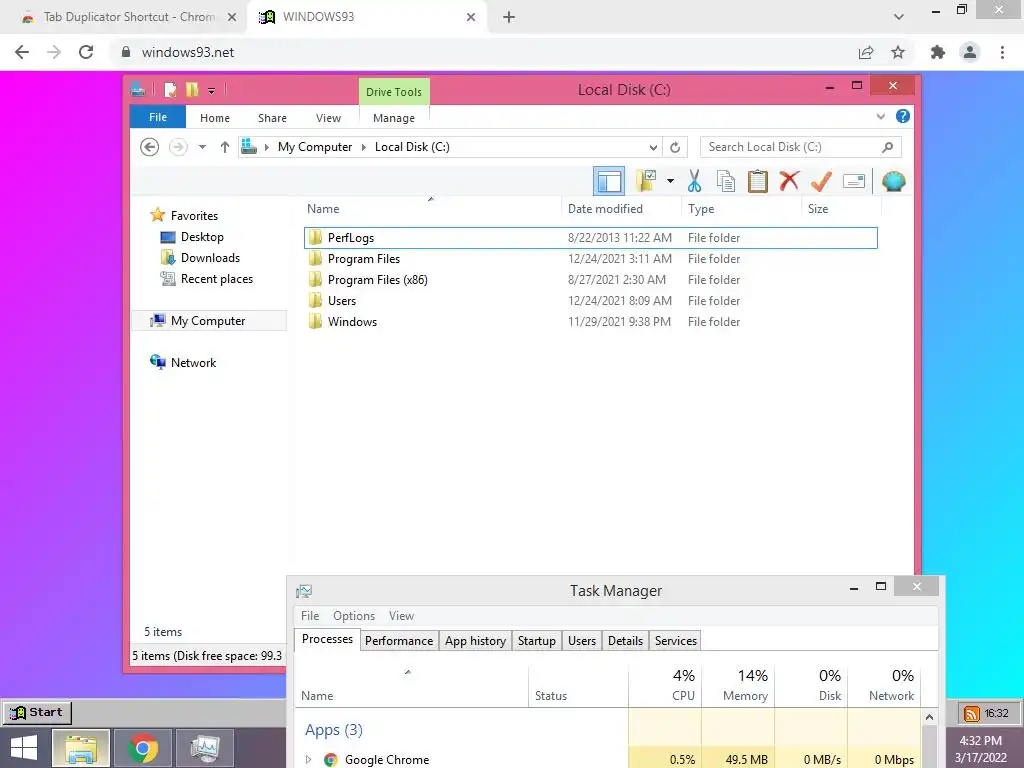Open the dropdown arrow beside folder options icon
This screenshot has width=1024, height=768.
[x=670, y=181]
